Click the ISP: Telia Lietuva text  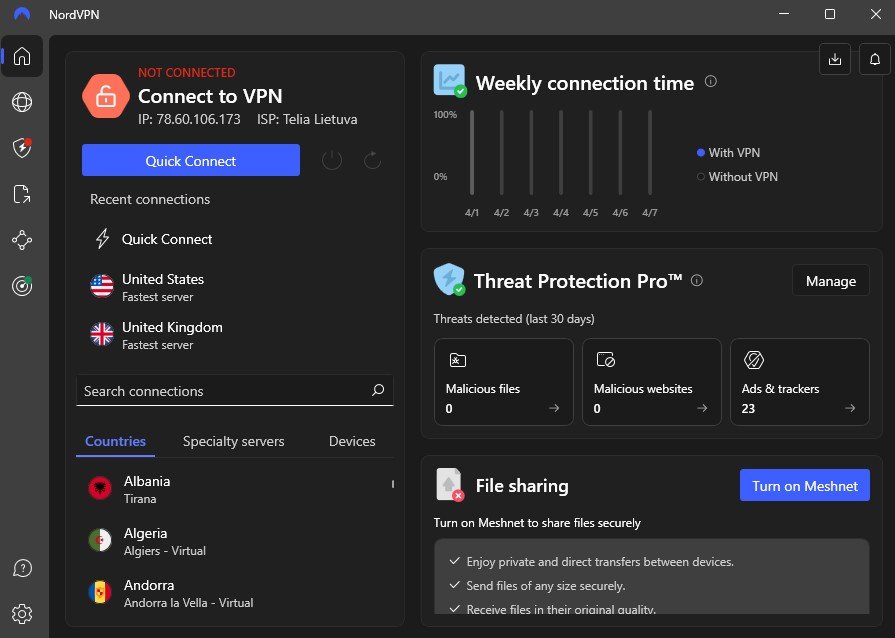coord(307,119)
